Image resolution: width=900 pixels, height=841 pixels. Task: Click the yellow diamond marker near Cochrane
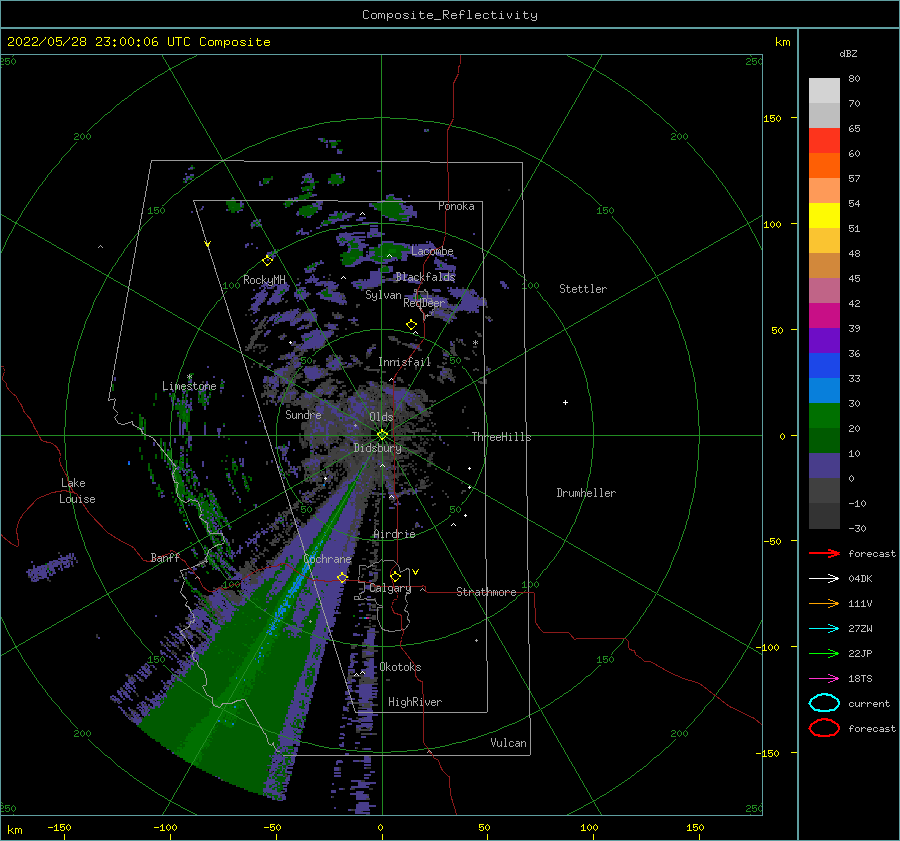click(342, 577)
